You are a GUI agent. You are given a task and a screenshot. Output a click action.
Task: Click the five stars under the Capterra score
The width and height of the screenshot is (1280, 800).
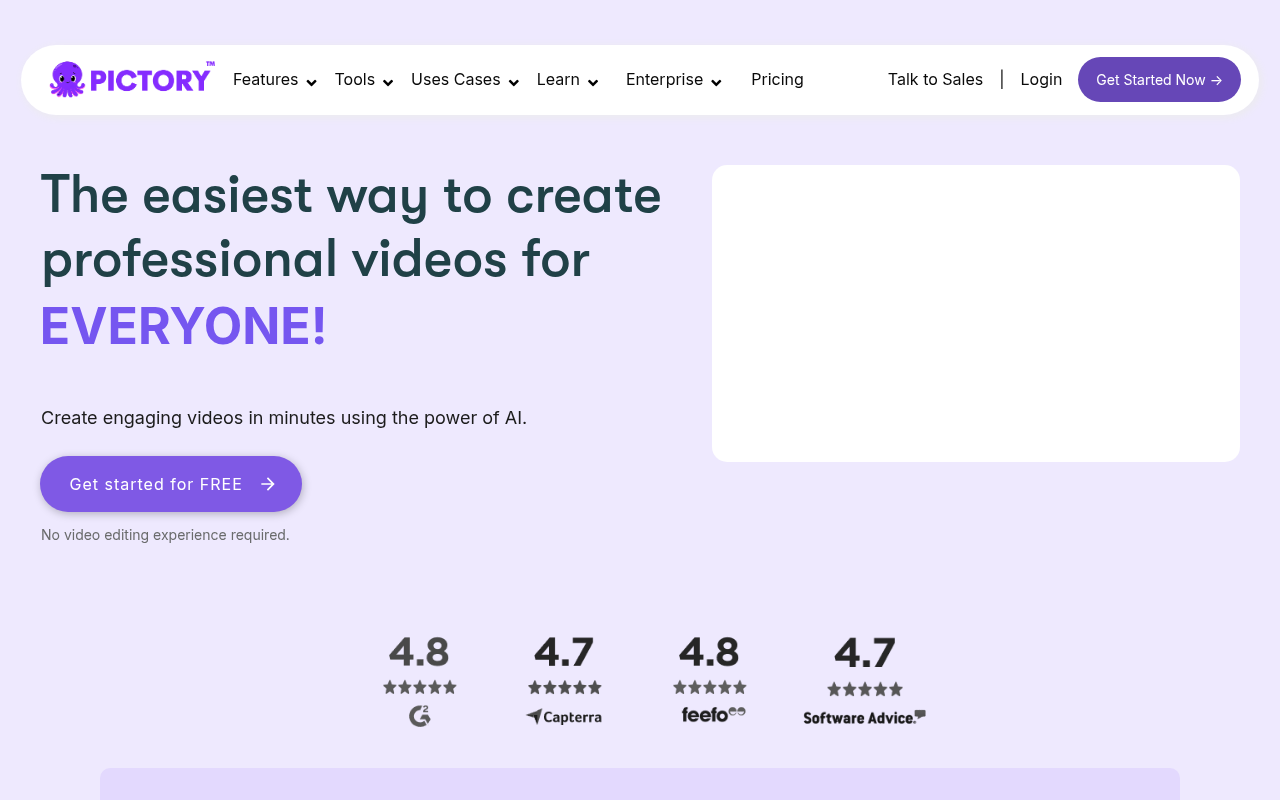563,687
